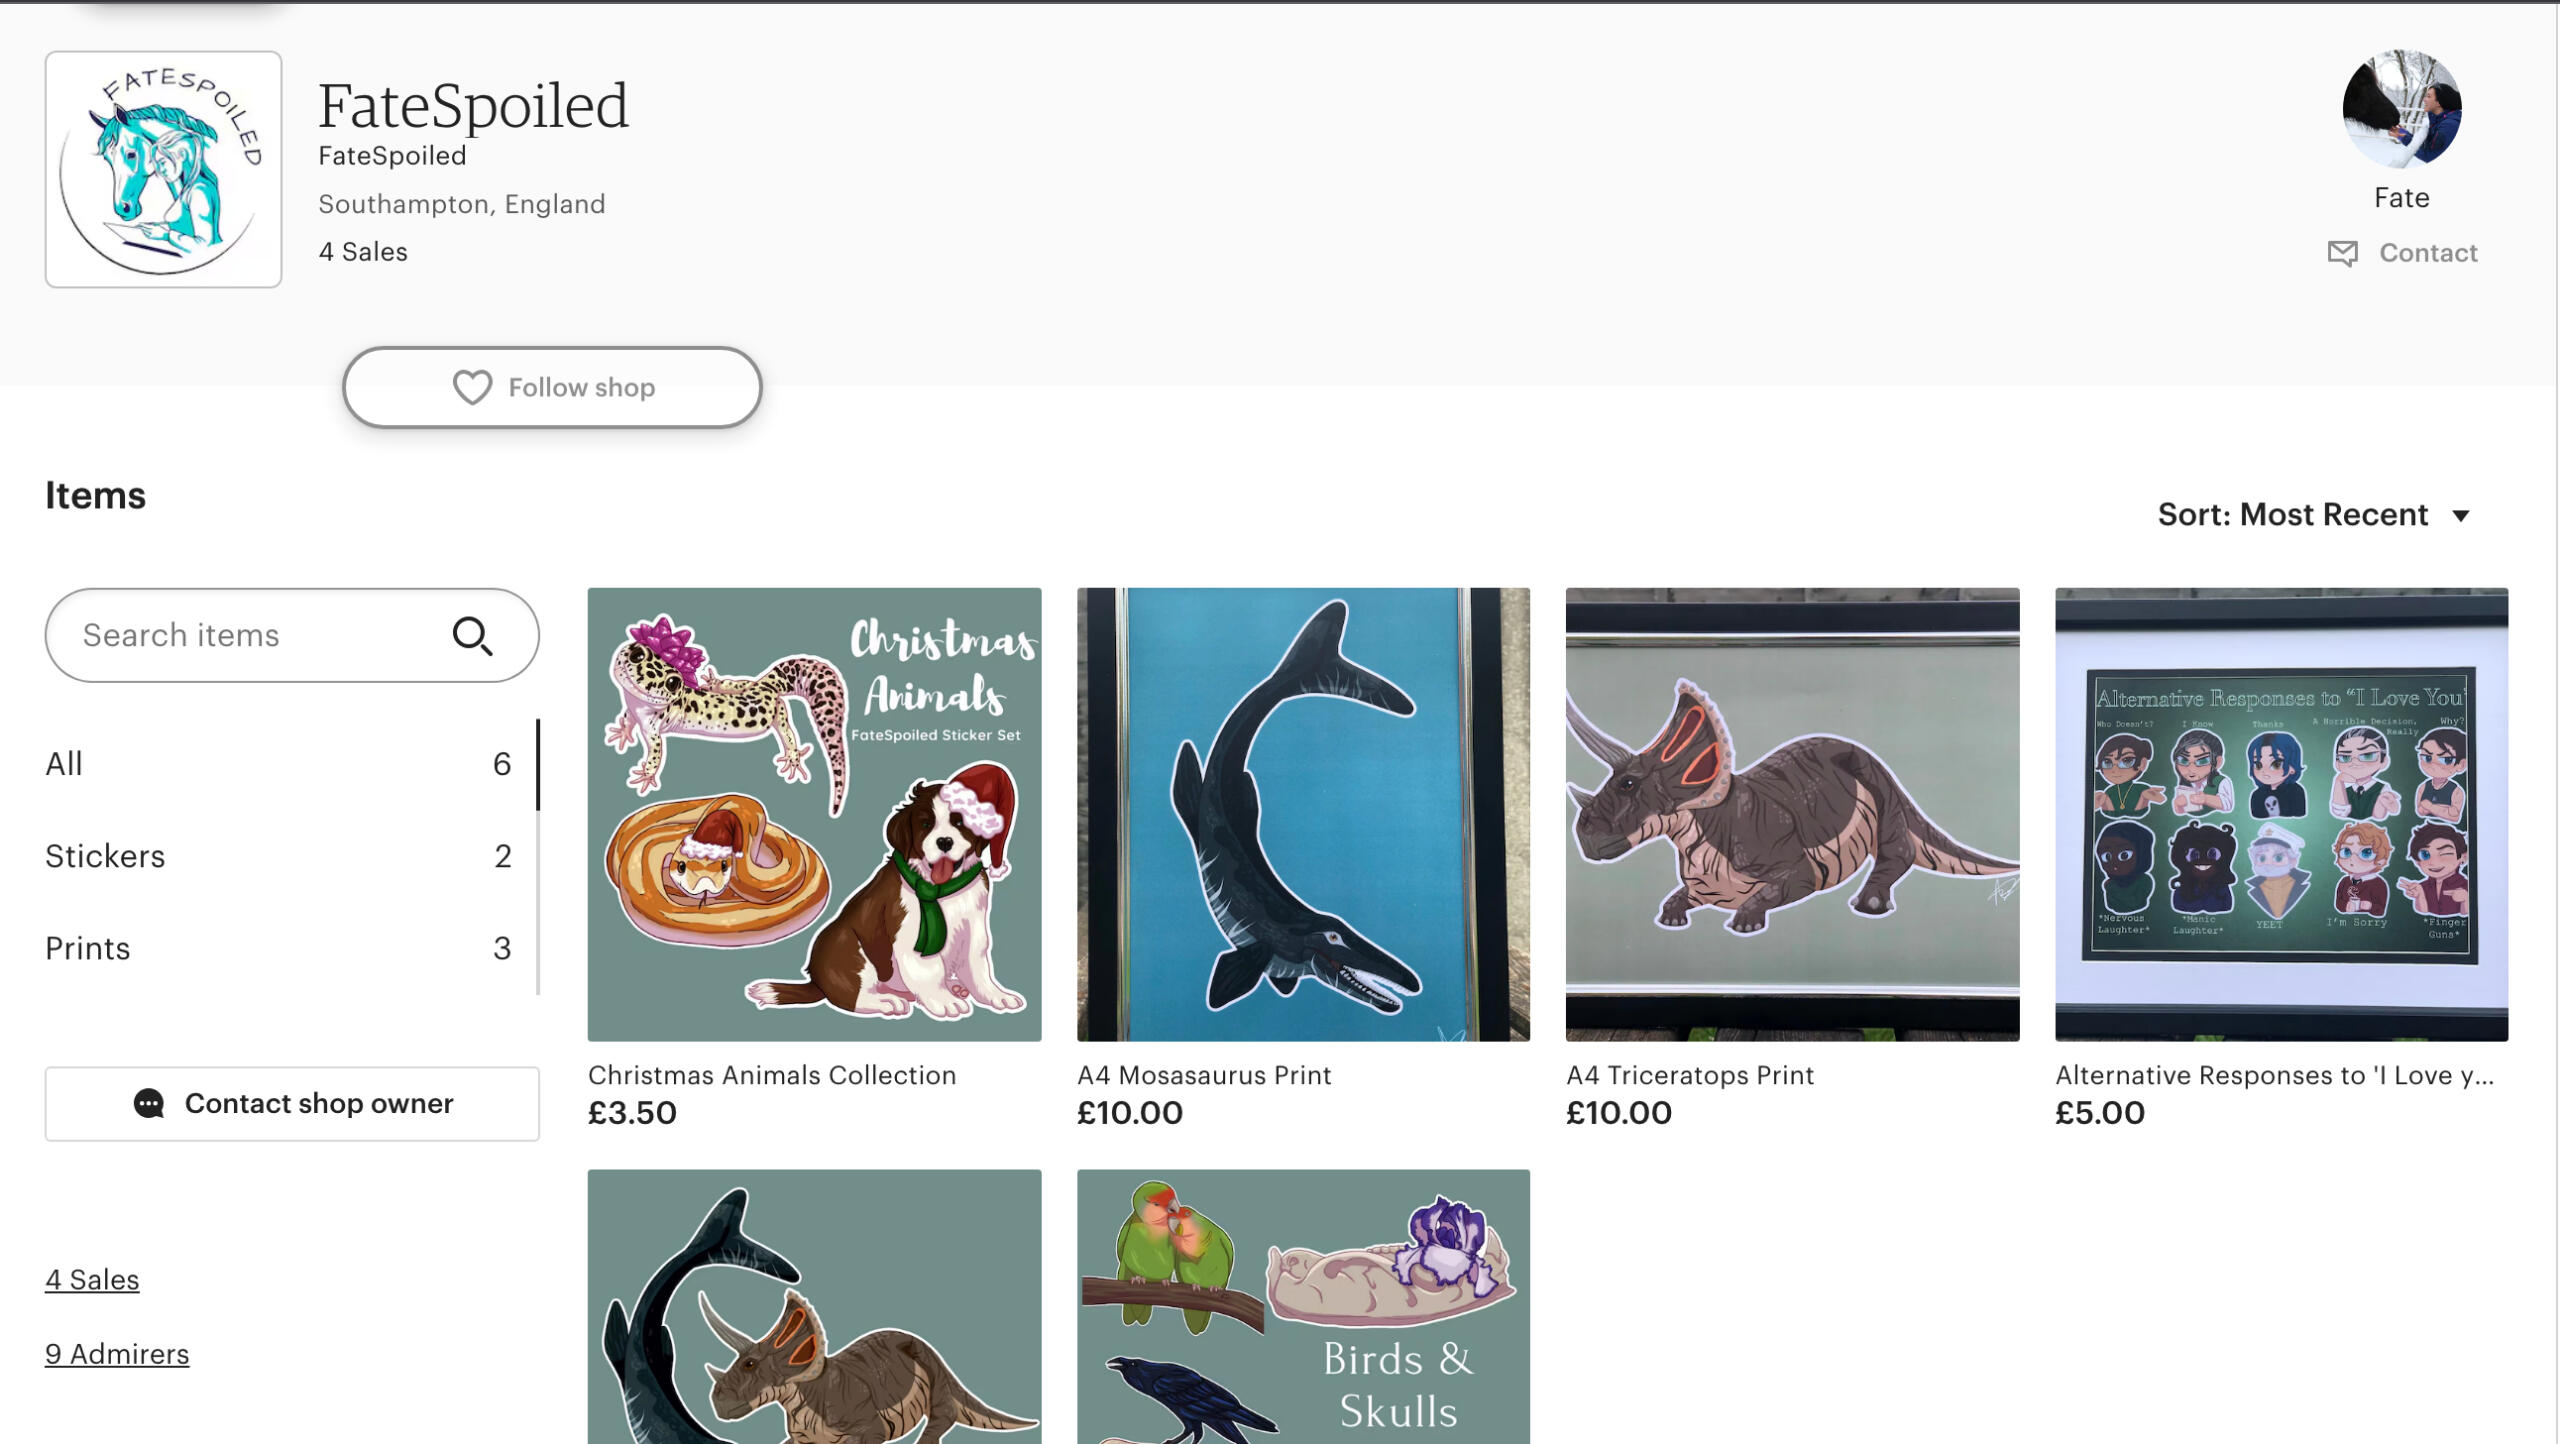This screenshot has height=1444, width=2560.
Task: Show only the Prints category
Action: click(88, 948)
